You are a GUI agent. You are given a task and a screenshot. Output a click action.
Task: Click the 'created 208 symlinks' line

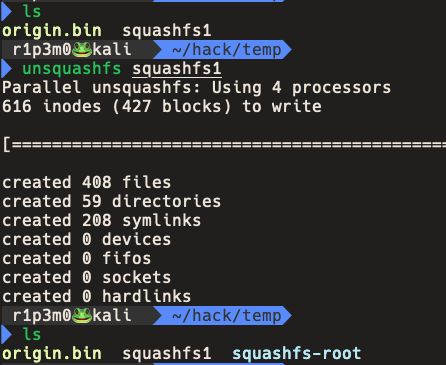(x=102, y=221)
